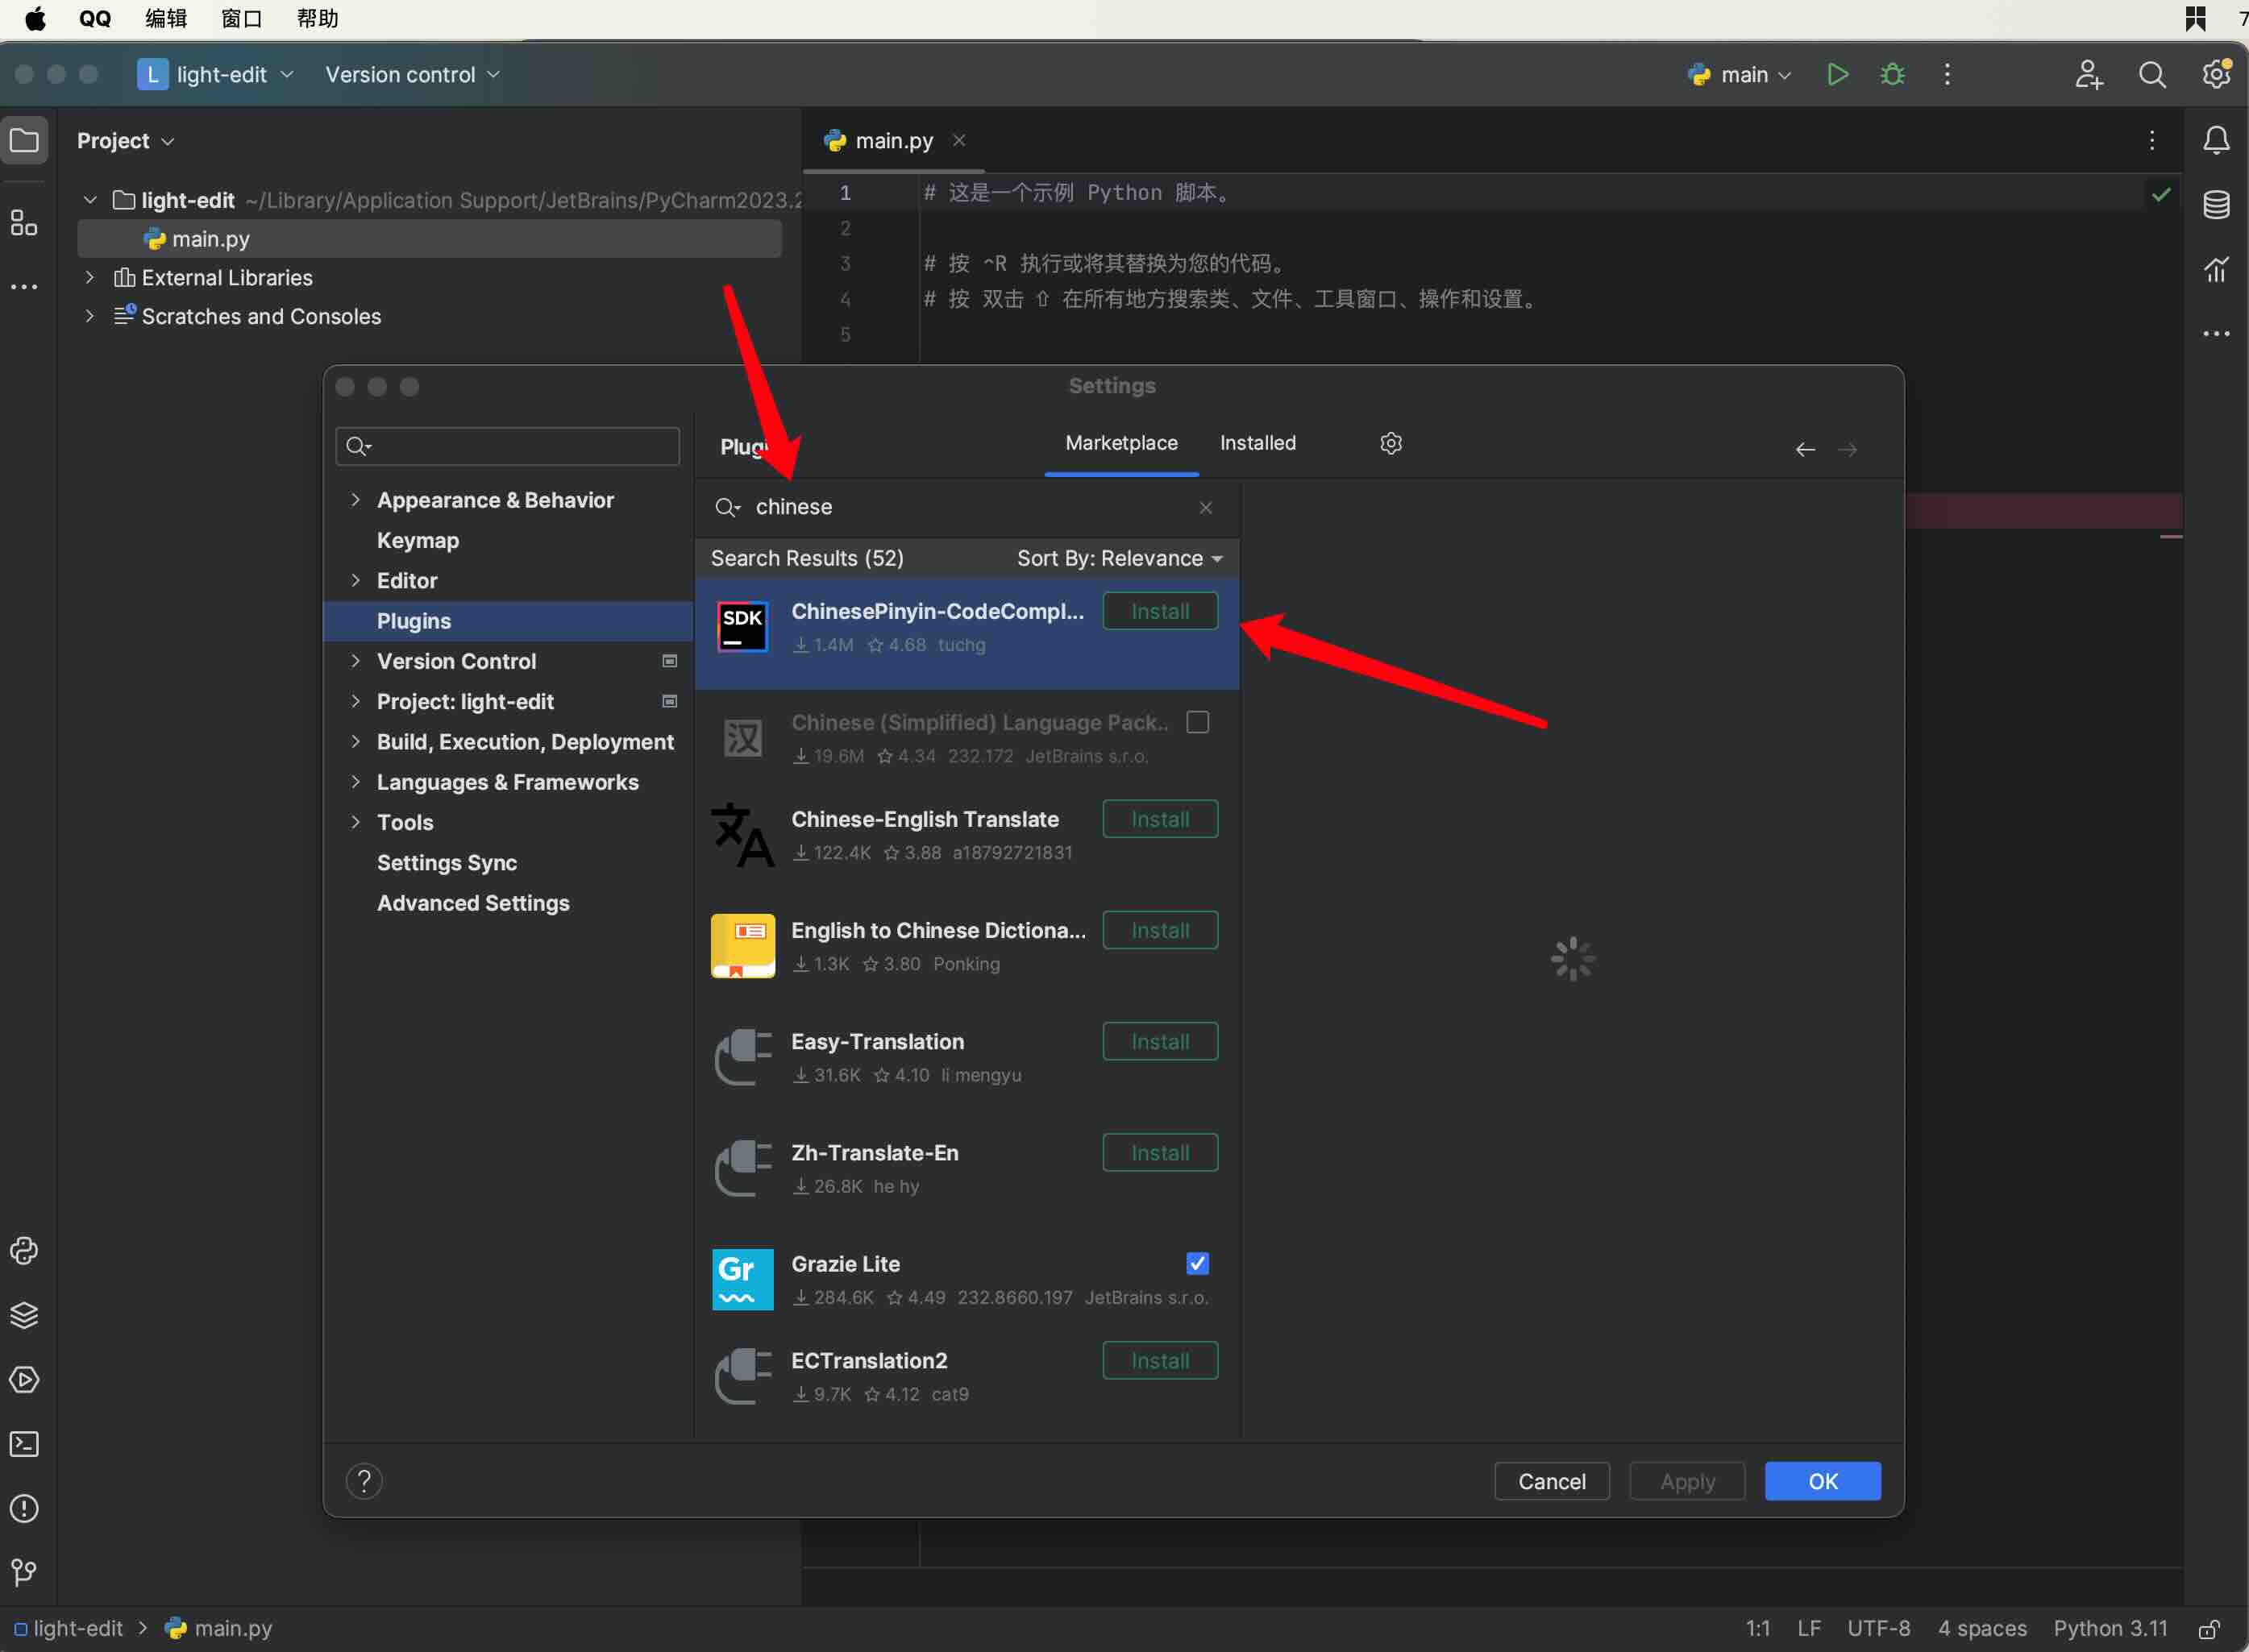The height and width of the screenshot is (1652, 2249).
Task: Open the Project tool window folder icon
Action: coord(24,141)
